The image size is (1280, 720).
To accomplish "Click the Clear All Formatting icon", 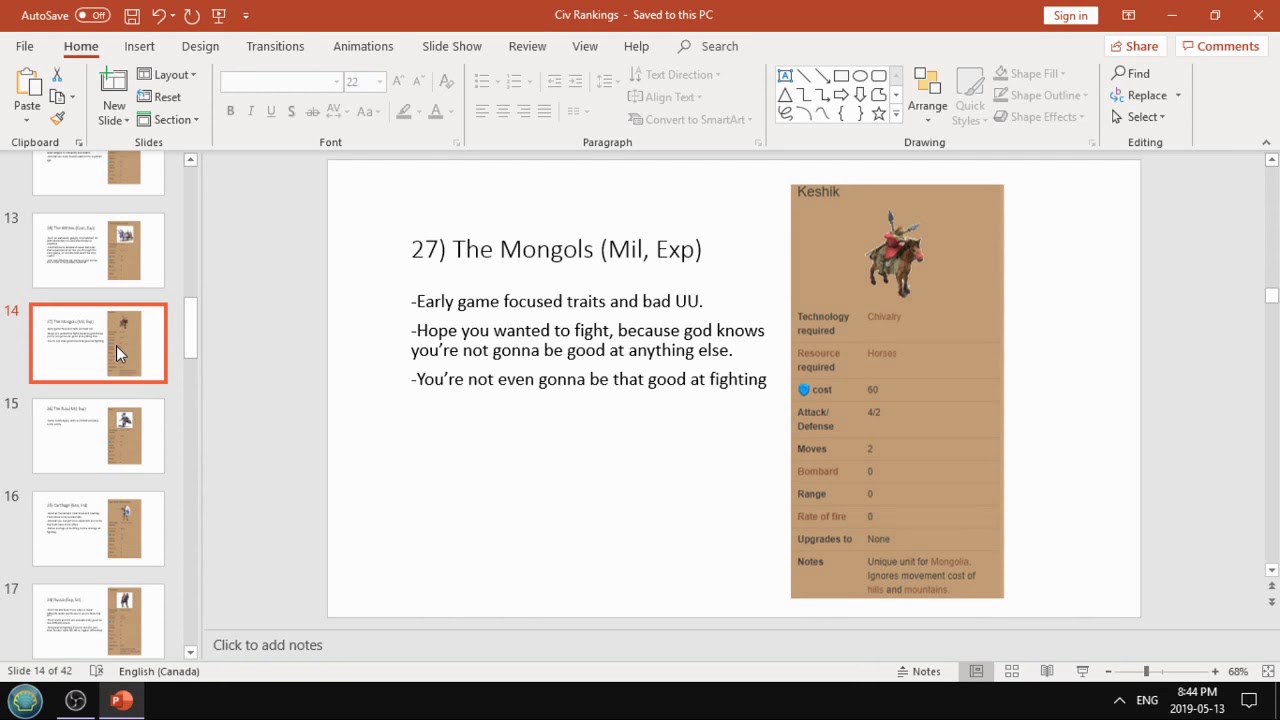I will pyautogui.click(x=446, y=81).
